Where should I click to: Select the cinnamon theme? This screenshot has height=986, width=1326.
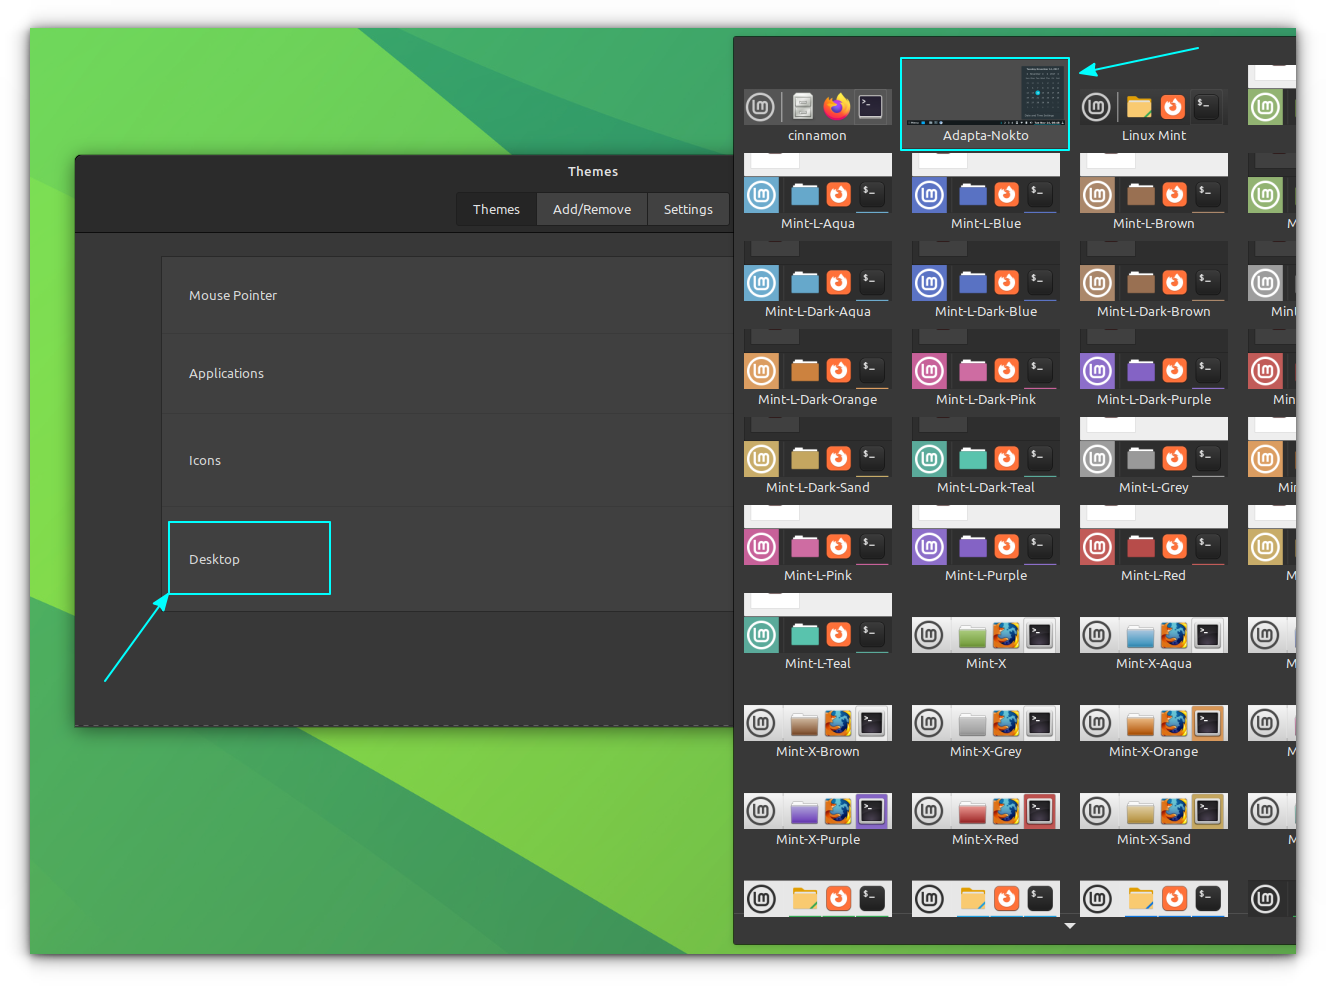click(817, 105)
